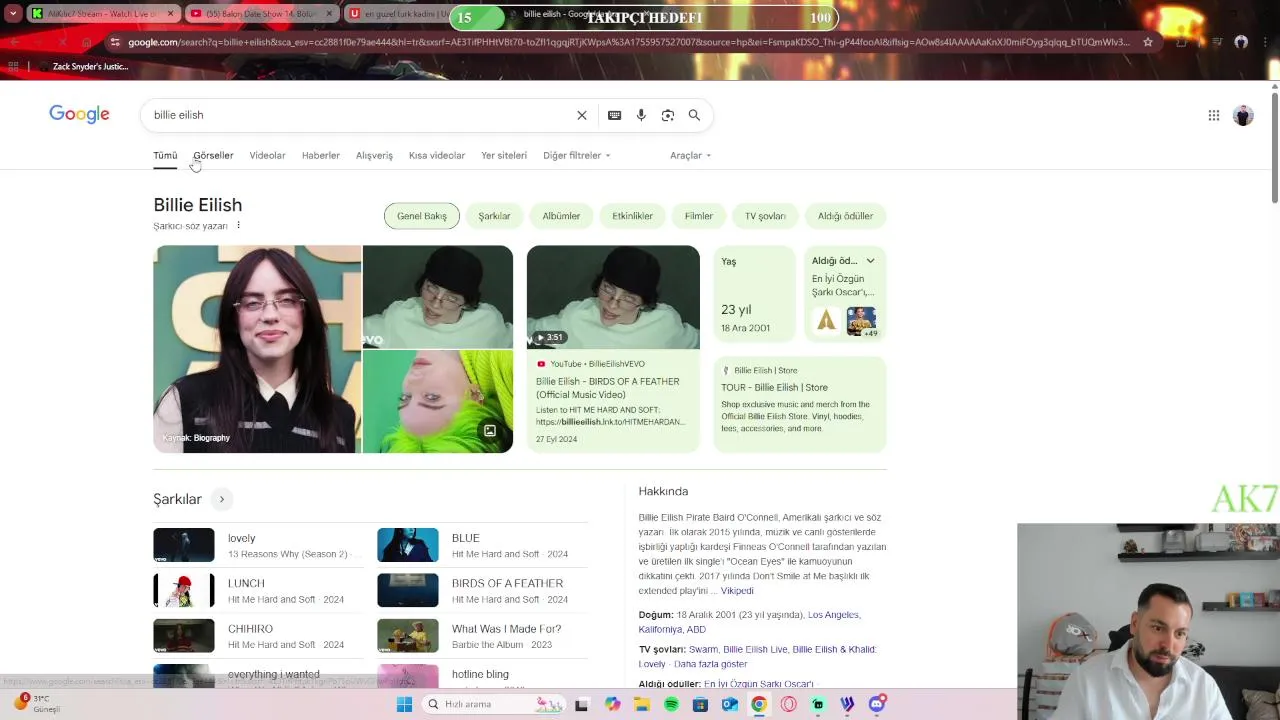
Task: Play the BIRDS OF A FEATHER video thumbnail
Action: (613, 297)
